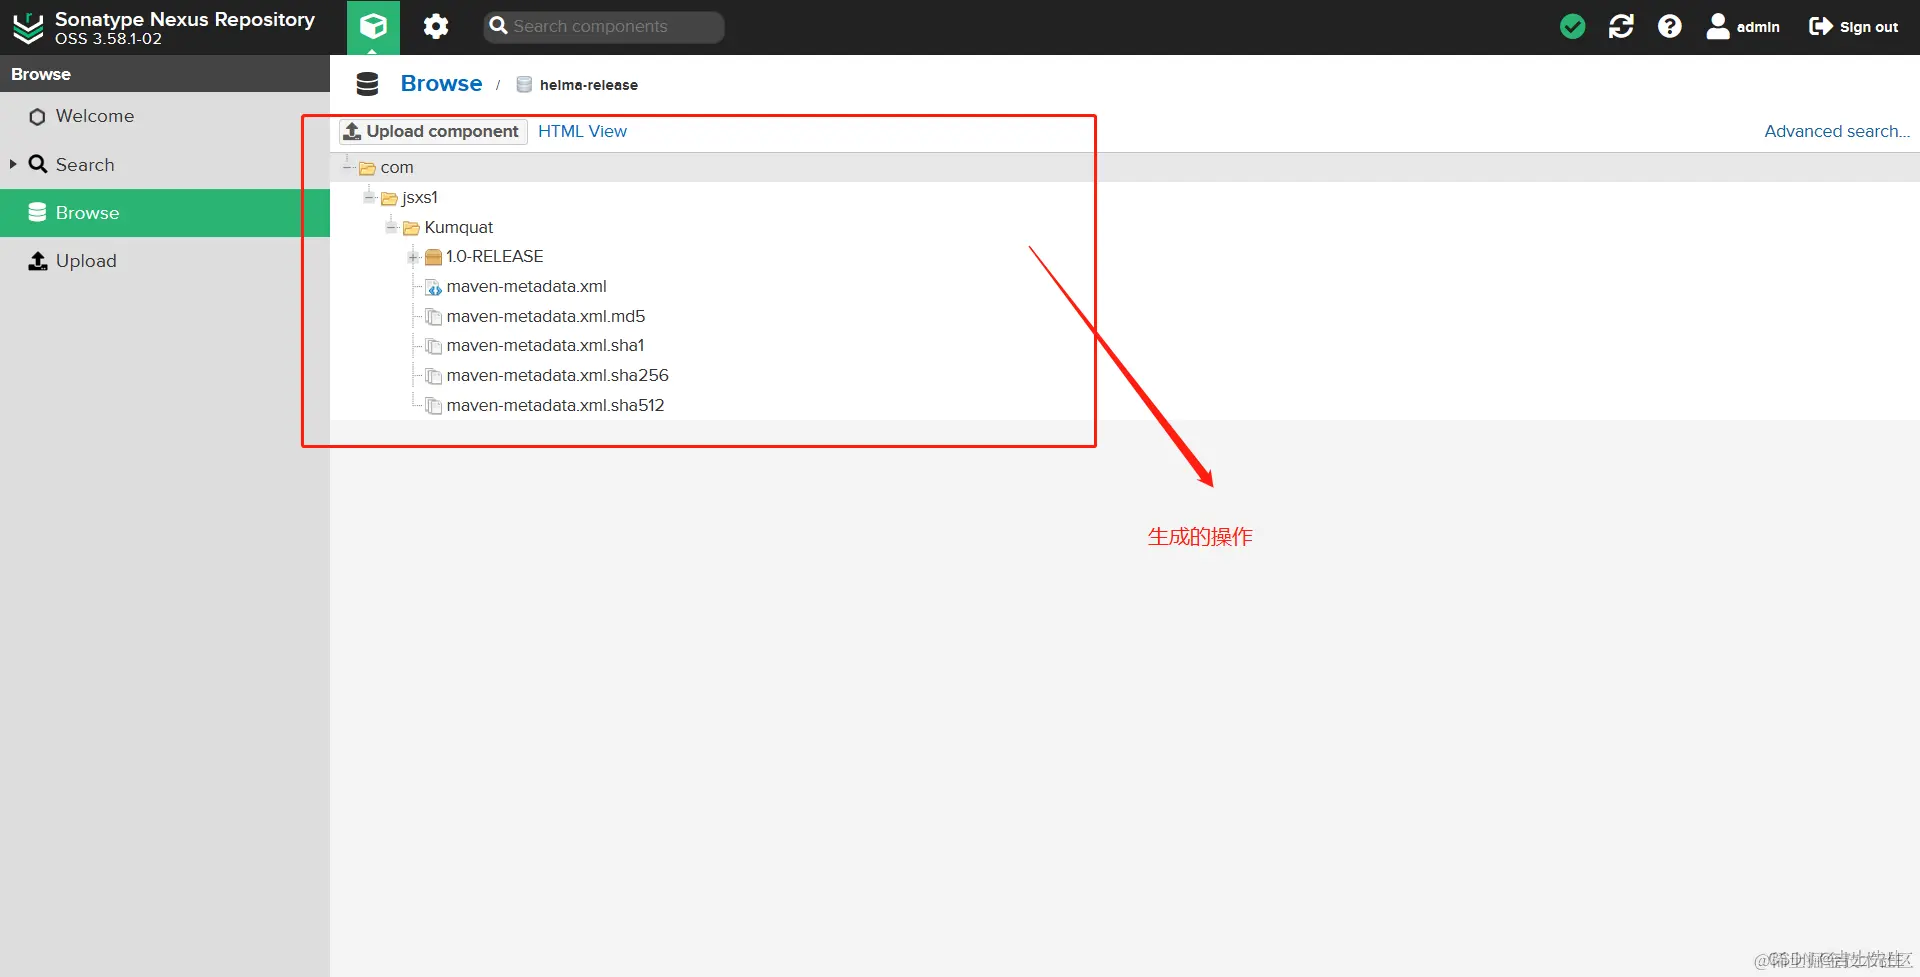1920x977 pixels.
Task: Expand the 1.0-RELEASE folder node
Action: point(413,257)
